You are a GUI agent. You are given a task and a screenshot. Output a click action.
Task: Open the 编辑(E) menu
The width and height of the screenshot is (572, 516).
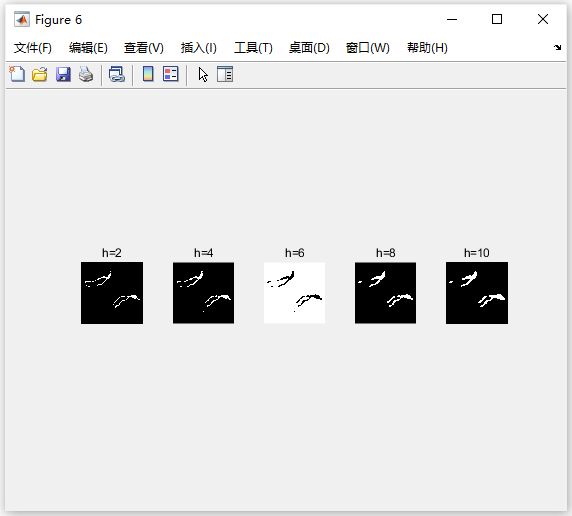pos(88,47)
